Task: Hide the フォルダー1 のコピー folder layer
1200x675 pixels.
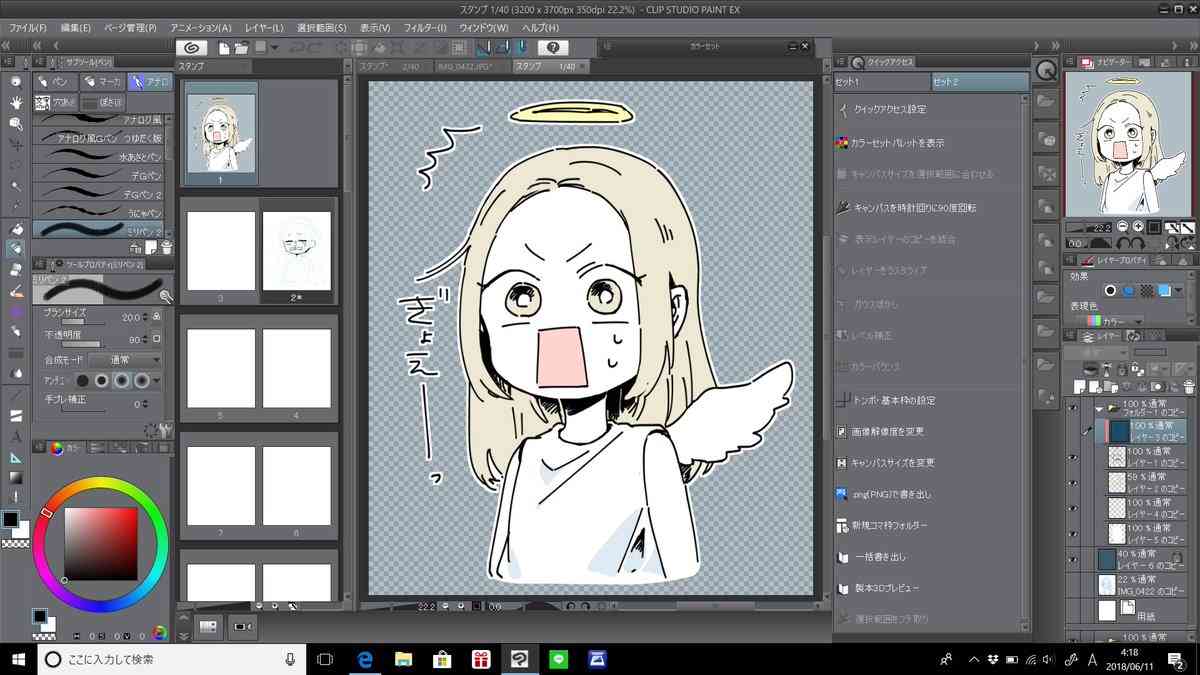Action: click(1072, 408)
